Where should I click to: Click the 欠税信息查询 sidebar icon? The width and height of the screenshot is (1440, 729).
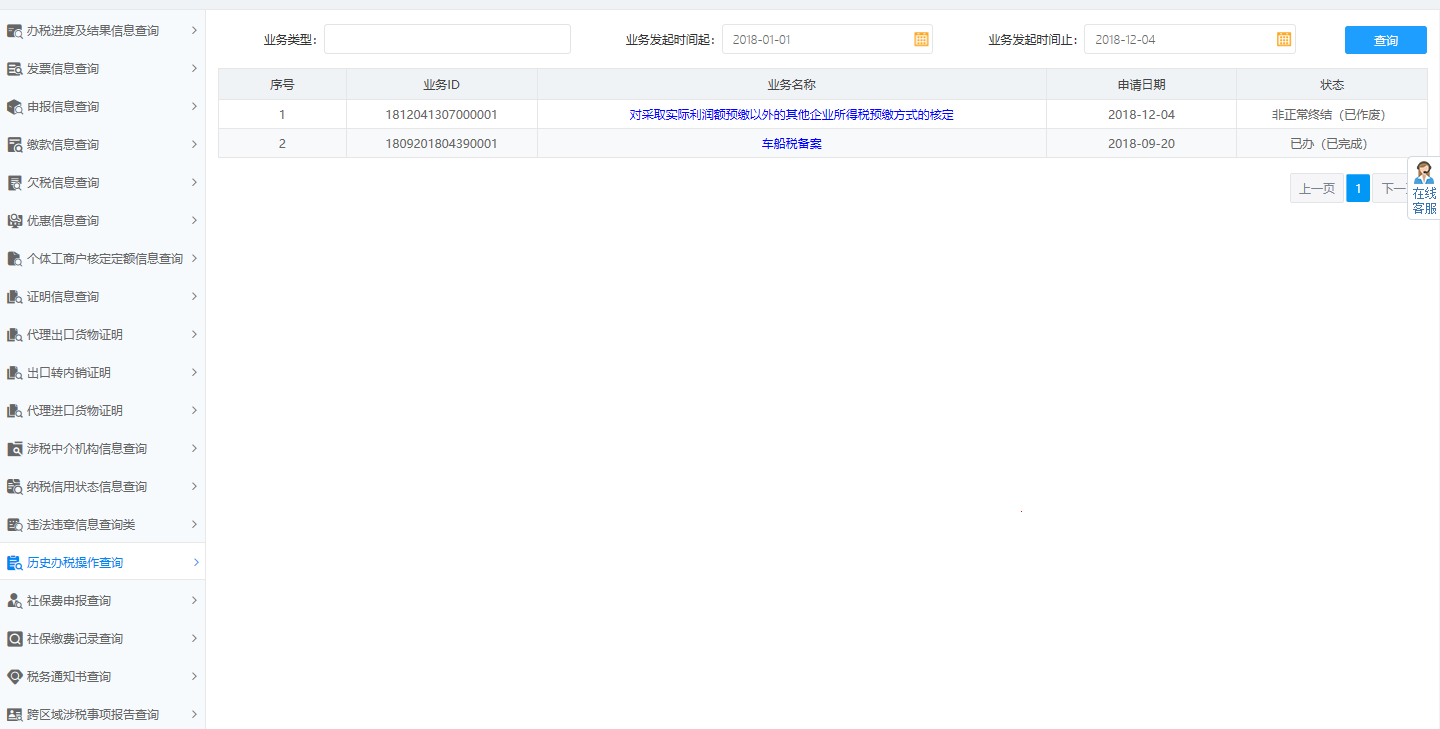click(x=15, y=183)
